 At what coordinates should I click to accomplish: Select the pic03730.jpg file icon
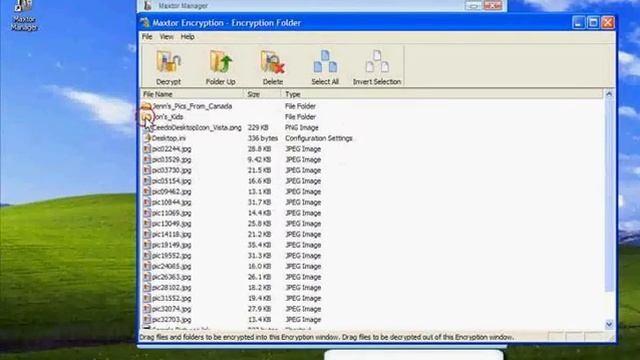pos(147,170)
